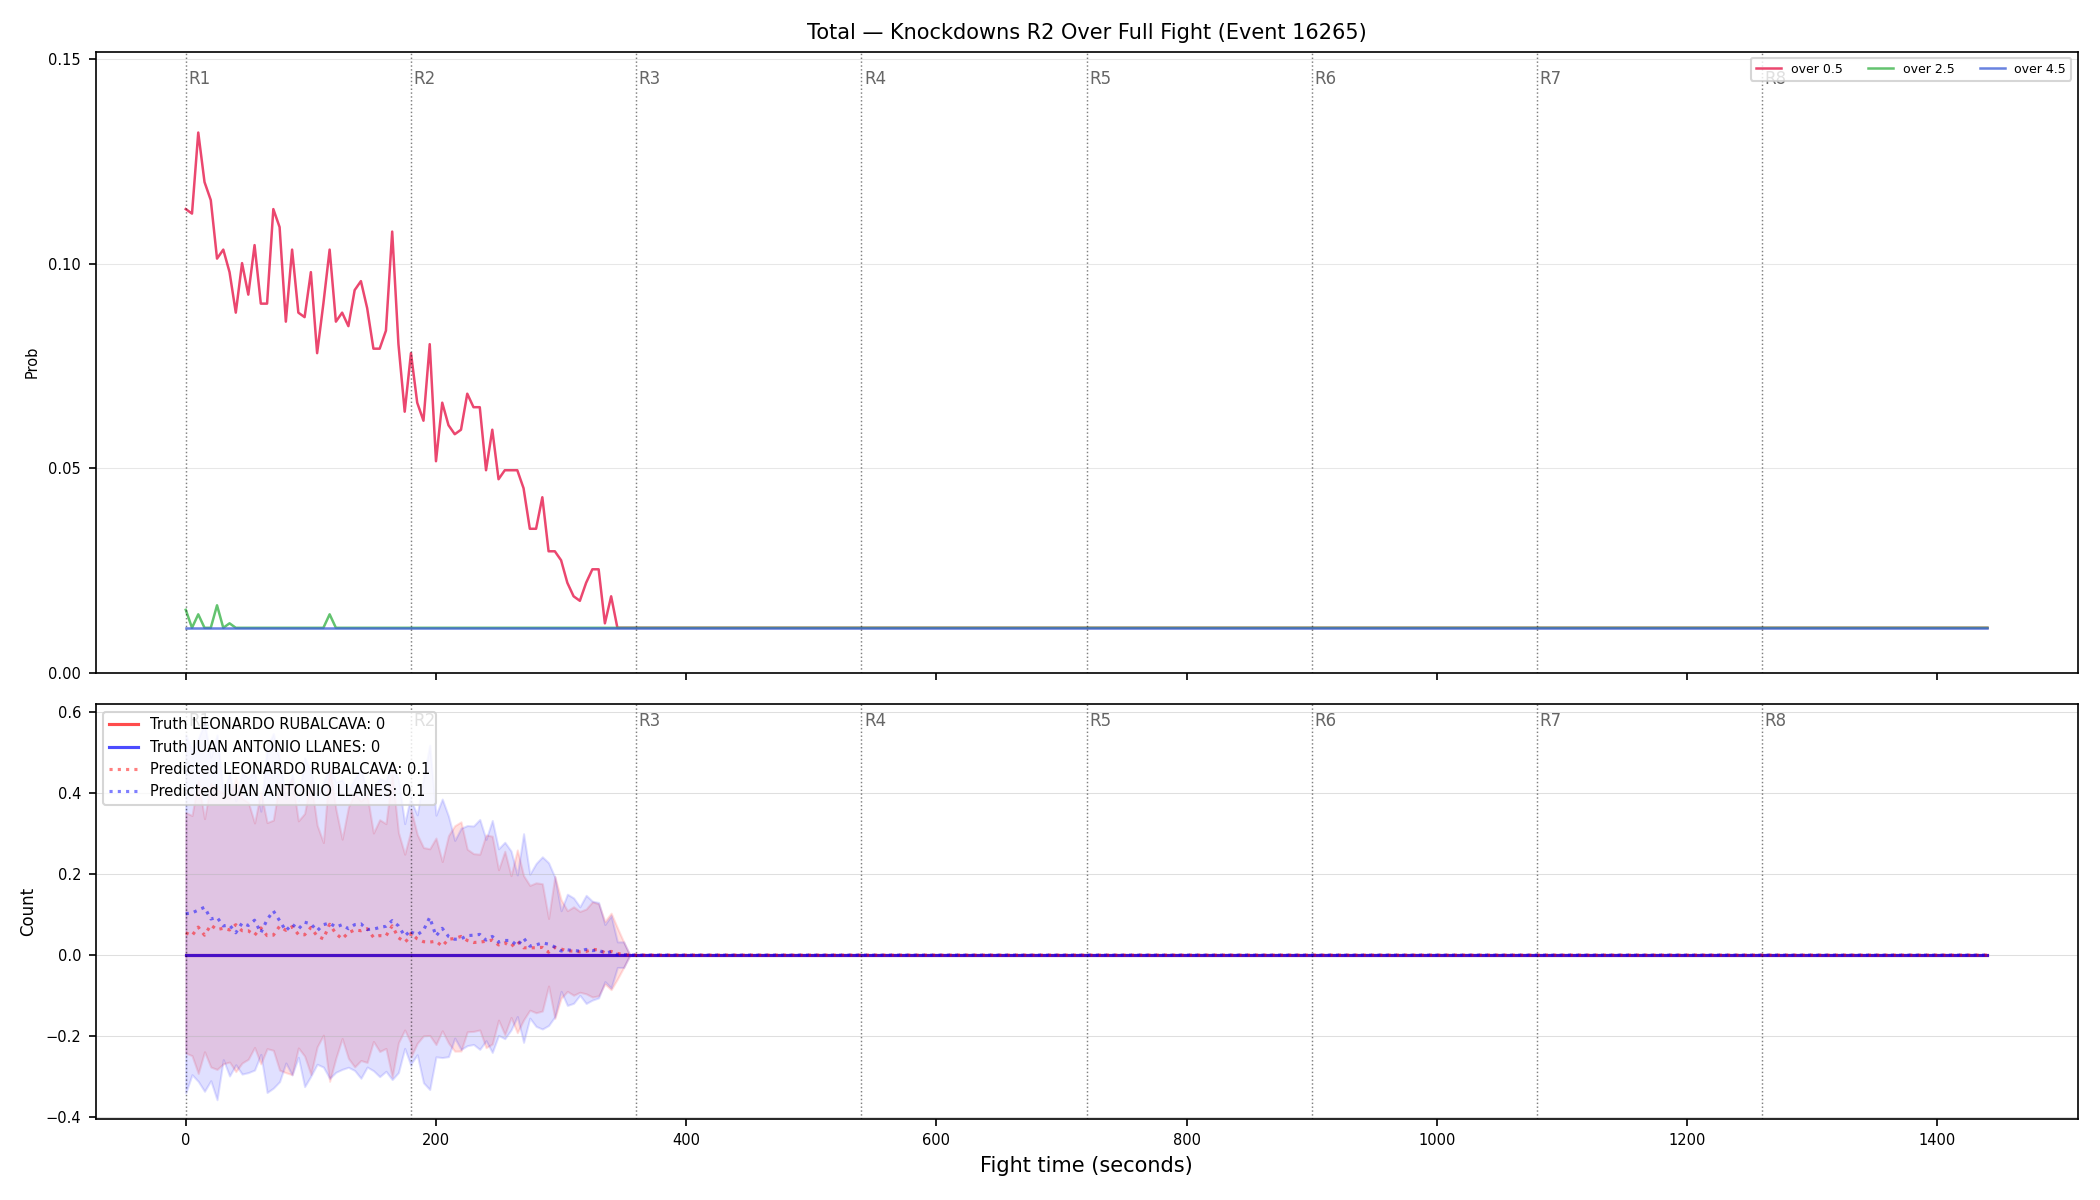Click the 'Prob' y-axis label
Screen dimensions: 2100x1200
pos(31,363)
